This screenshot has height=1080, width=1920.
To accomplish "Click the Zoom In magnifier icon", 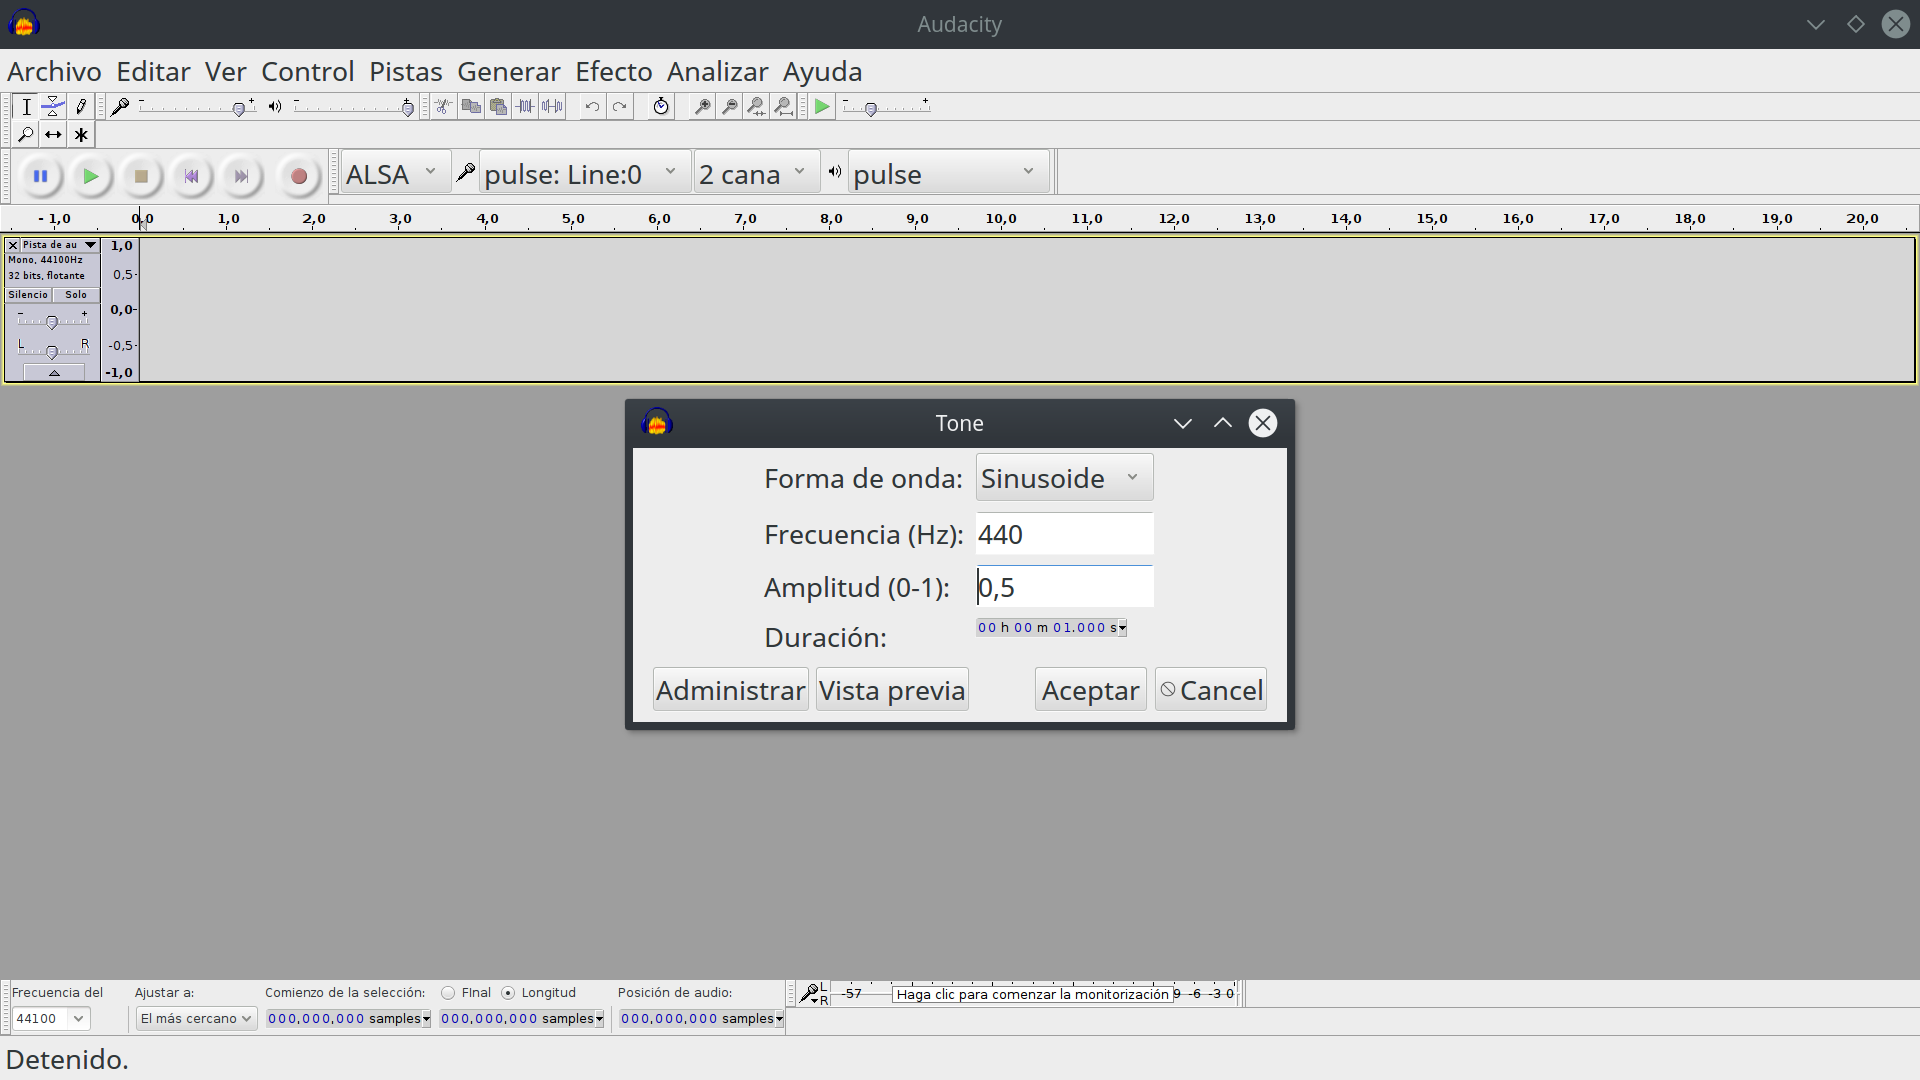I will 703,107.
